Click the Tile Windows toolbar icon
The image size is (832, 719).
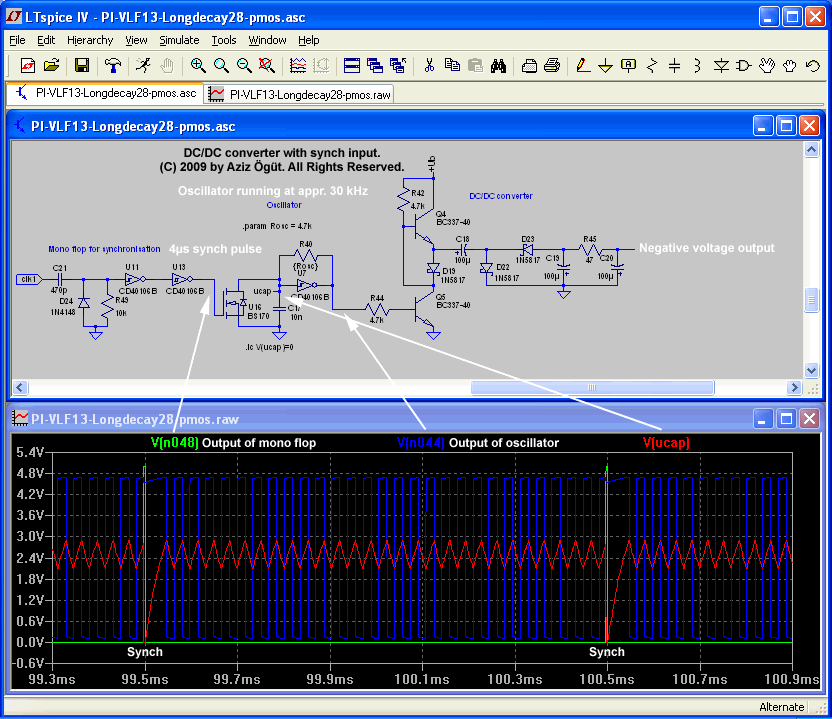coord(352,66)
